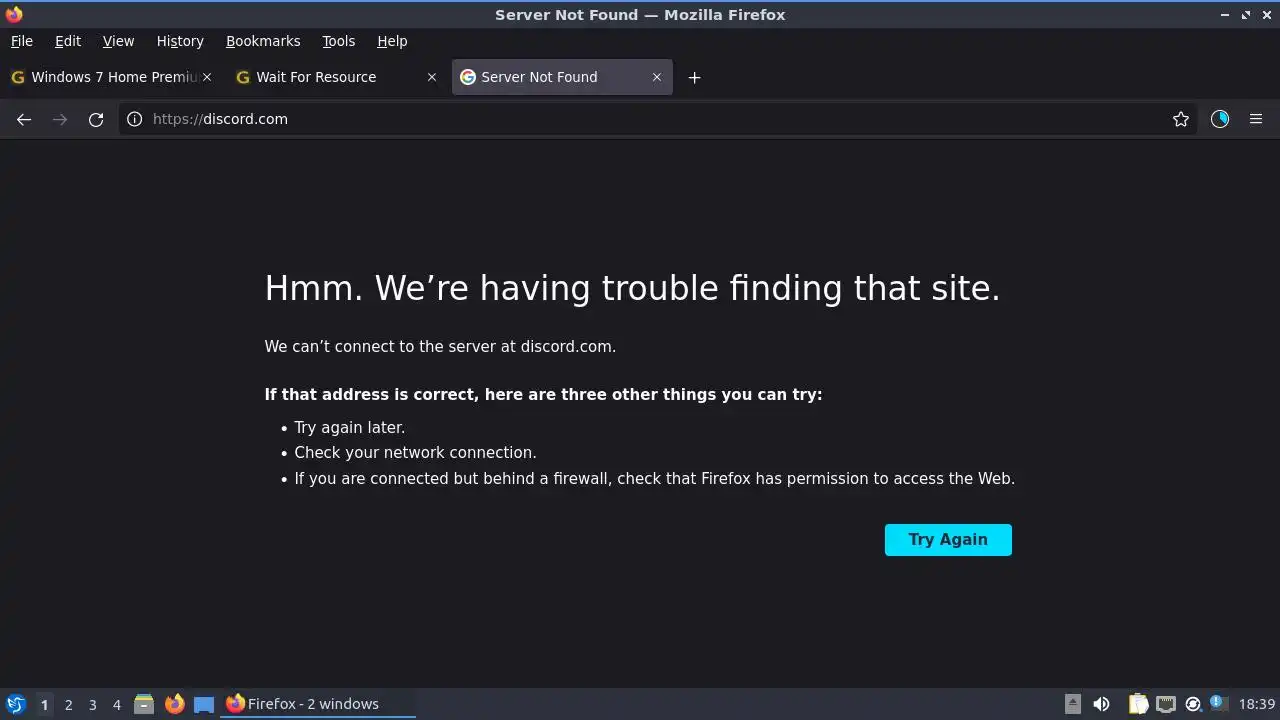Open the History menu
The image size is (1280, 720).
pyautogui.click(x=180, y=41)
